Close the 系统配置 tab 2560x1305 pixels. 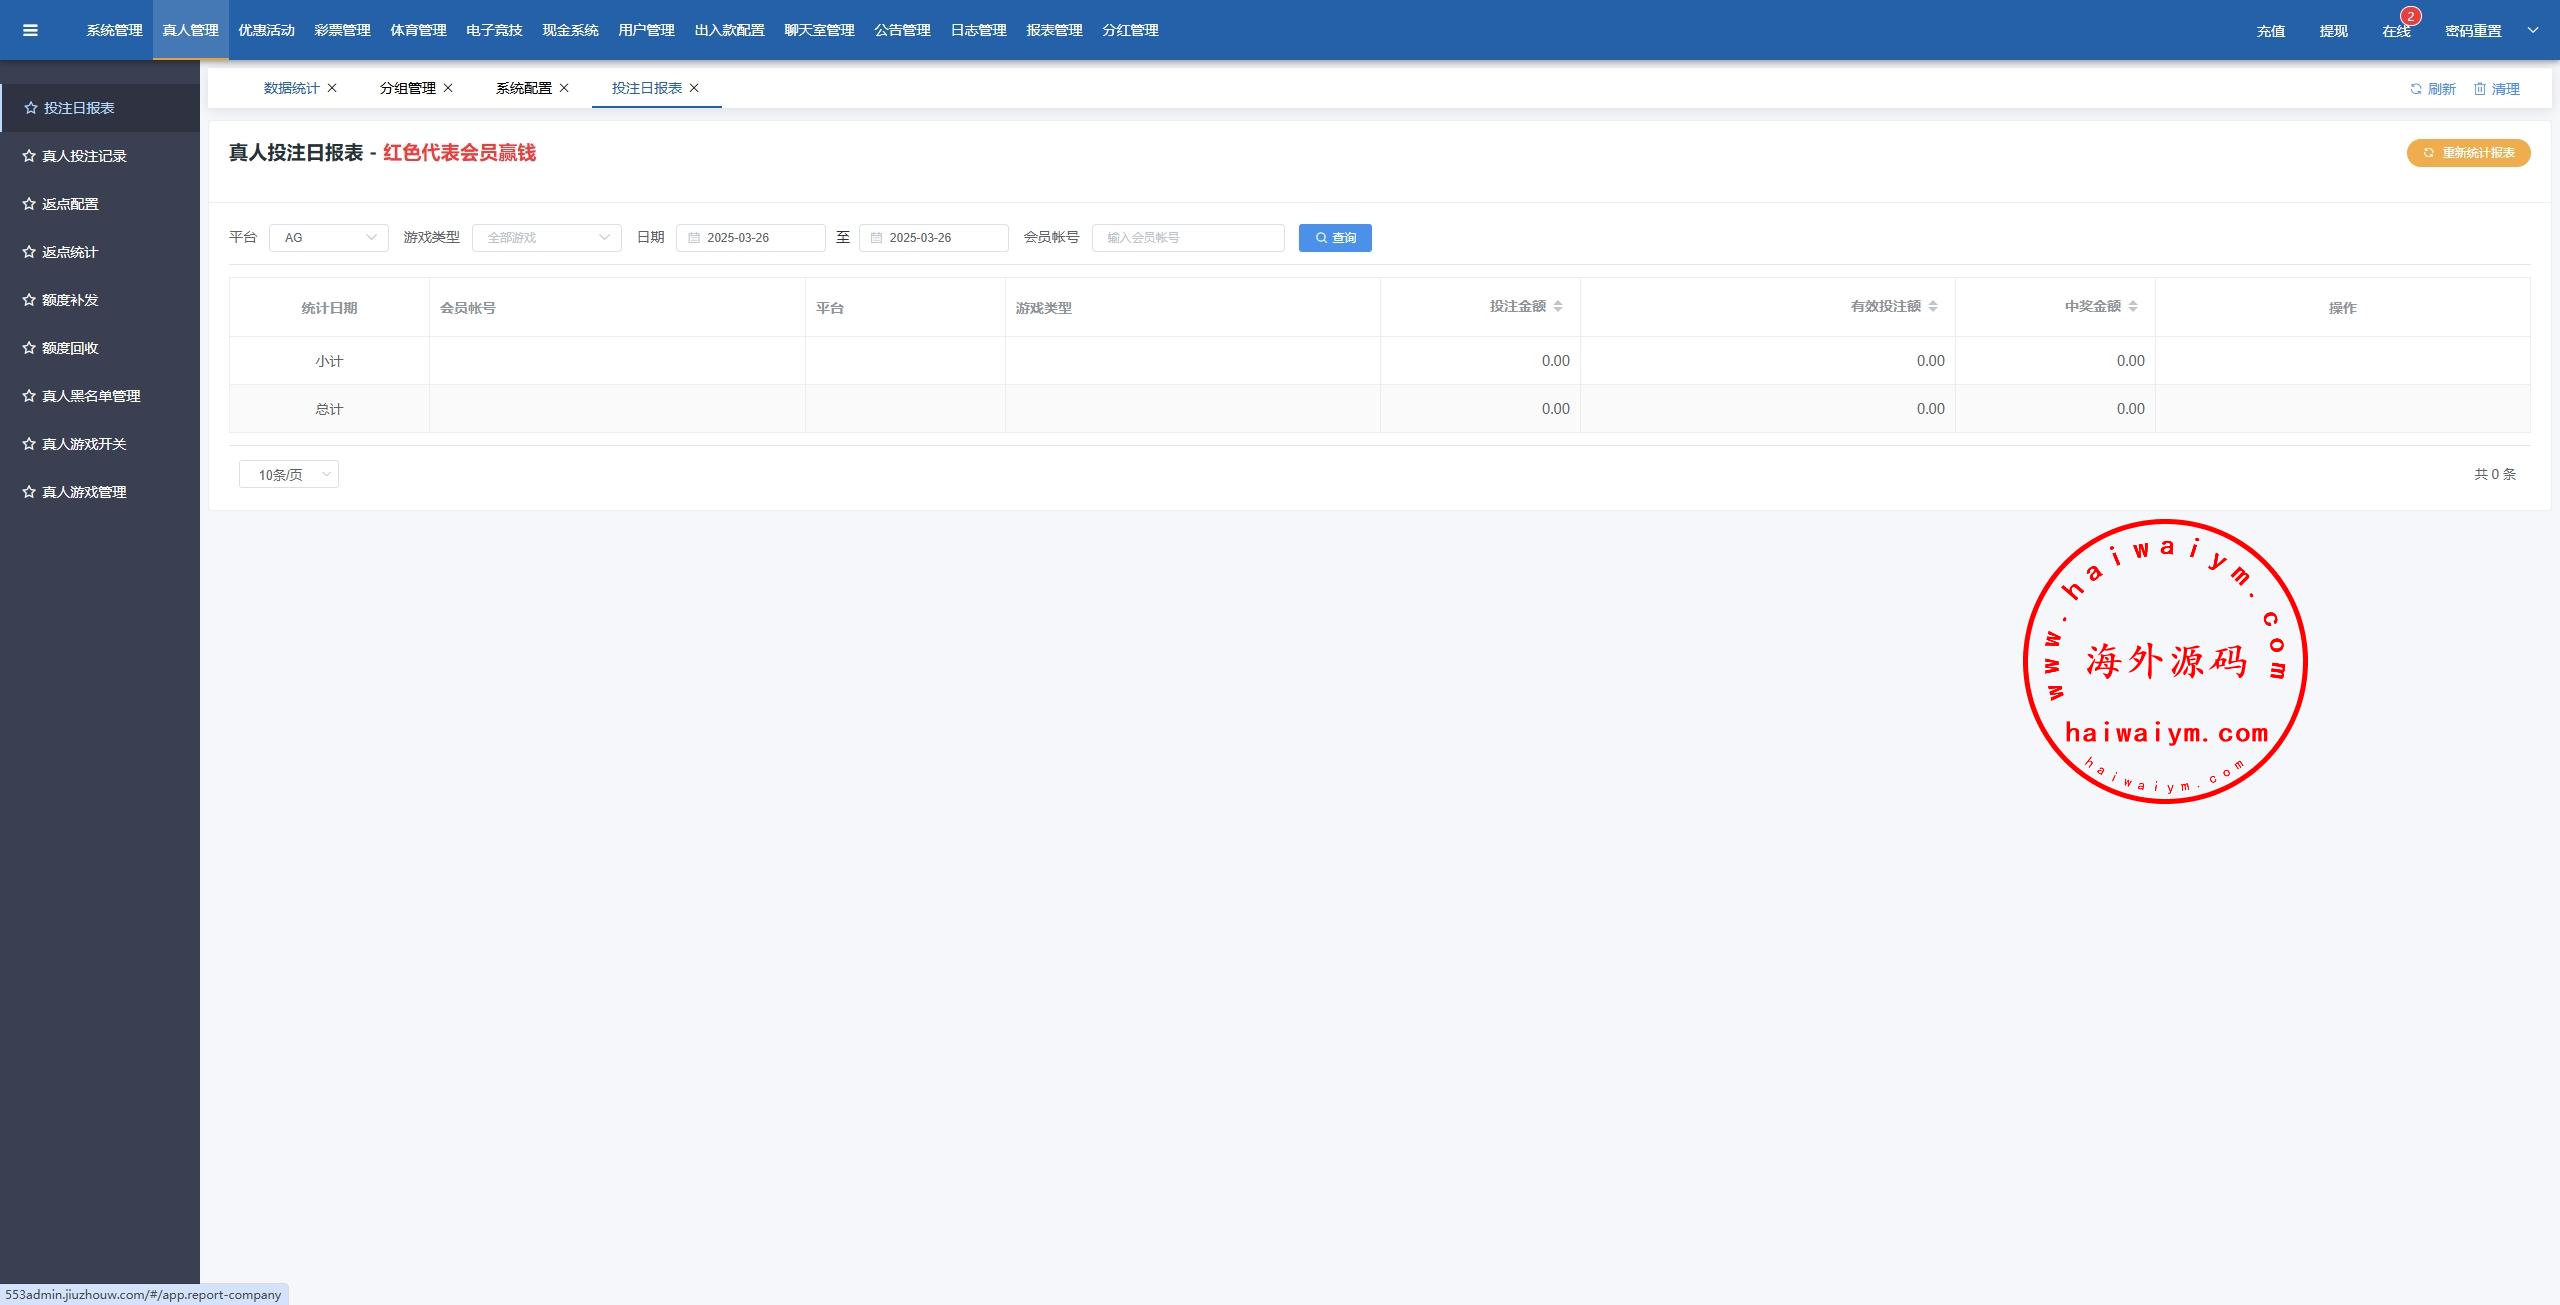(564, 88)
